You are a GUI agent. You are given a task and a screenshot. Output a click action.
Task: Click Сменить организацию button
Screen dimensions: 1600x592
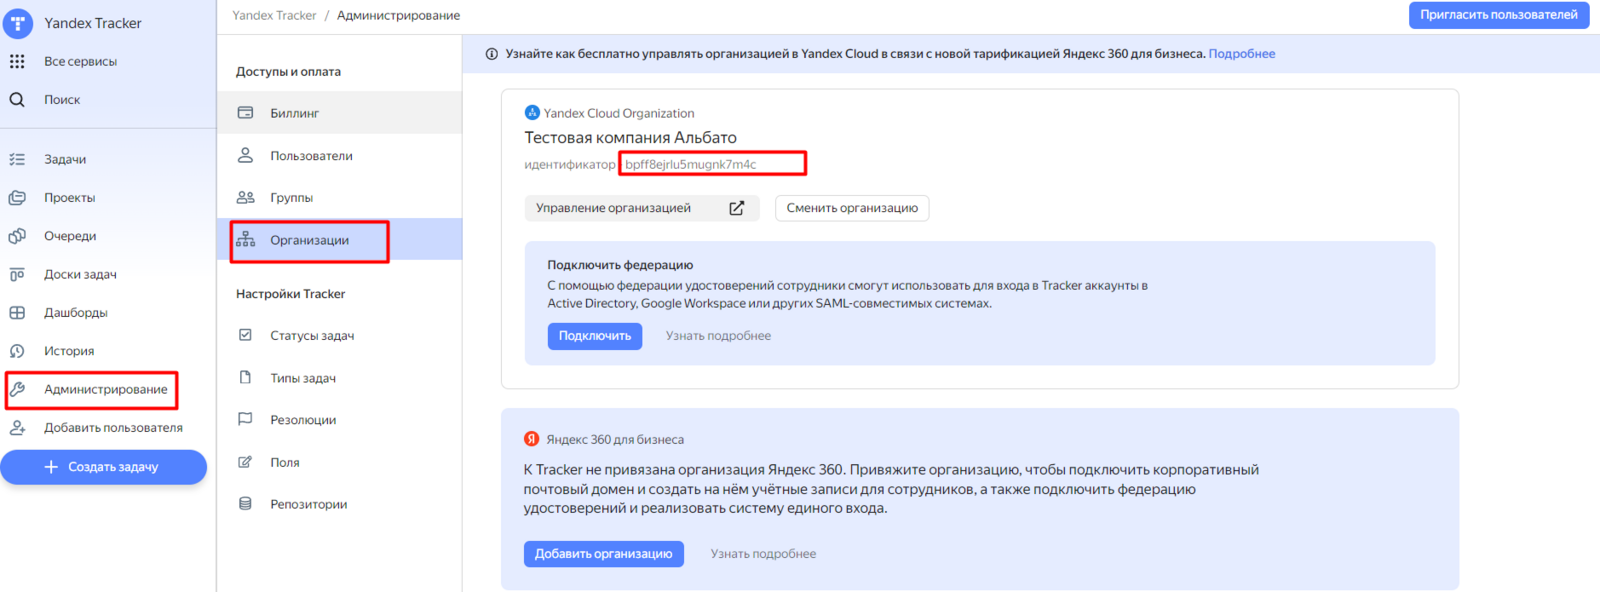852,208
